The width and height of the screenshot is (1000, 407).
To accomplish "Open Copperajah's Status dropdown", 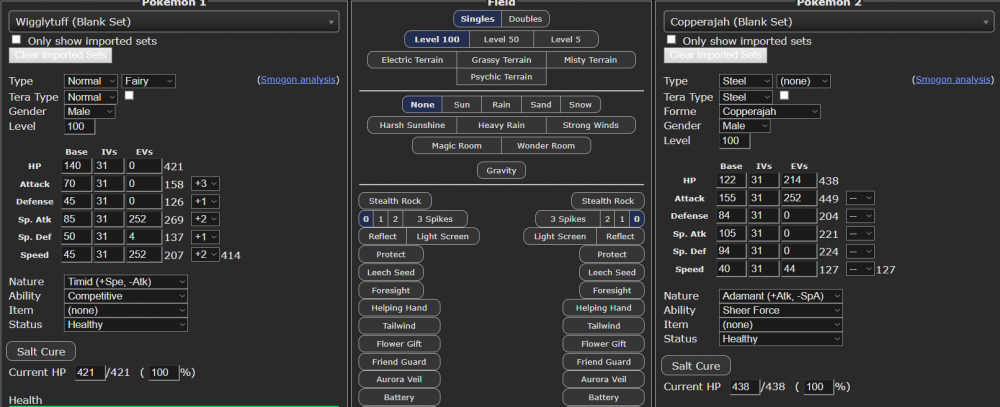I will tap(781, 339).
